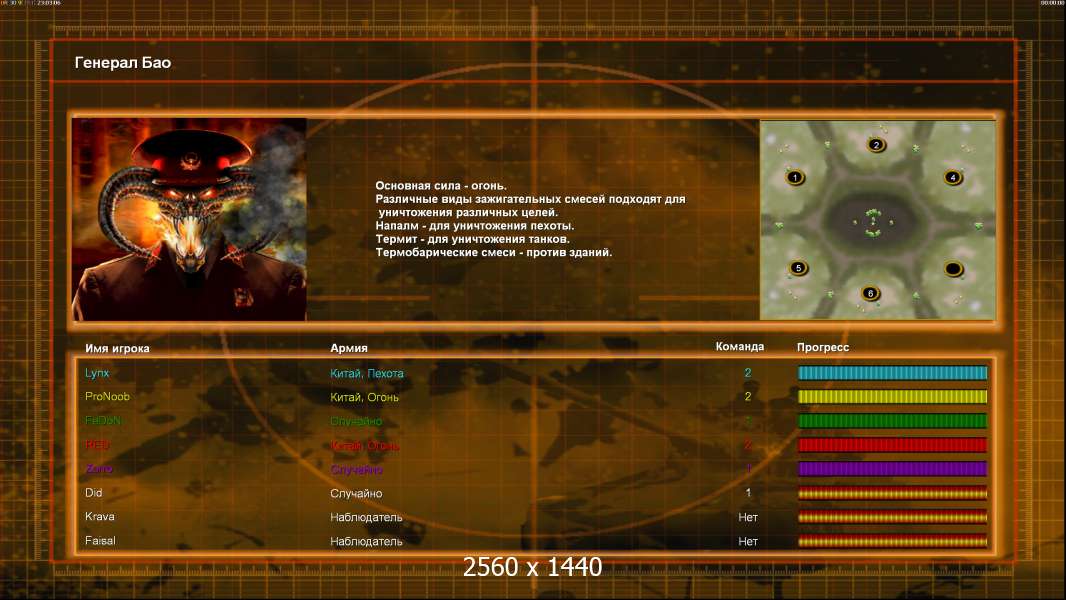Screen dimensions: 1066x600
Task: Click Lynx's team number 2
Action: point(748,373)
